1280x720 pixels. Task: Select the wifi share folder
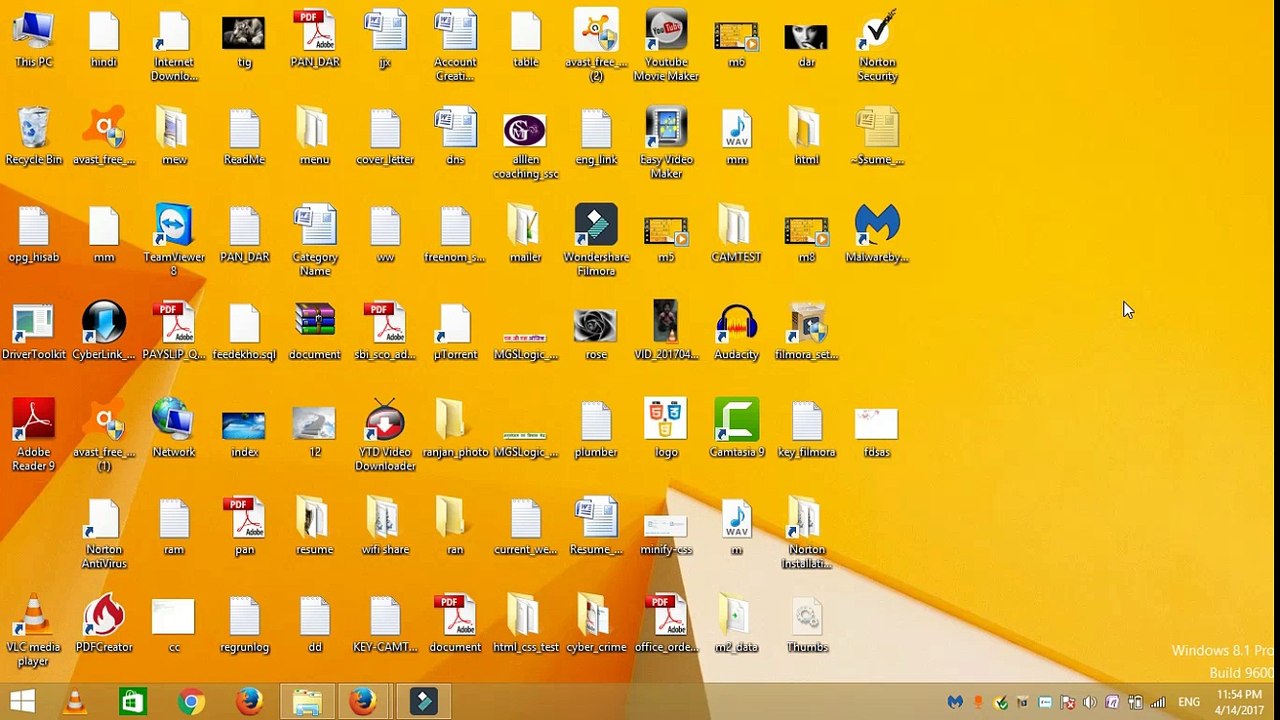pyautogui.click(x=385, y=526)
